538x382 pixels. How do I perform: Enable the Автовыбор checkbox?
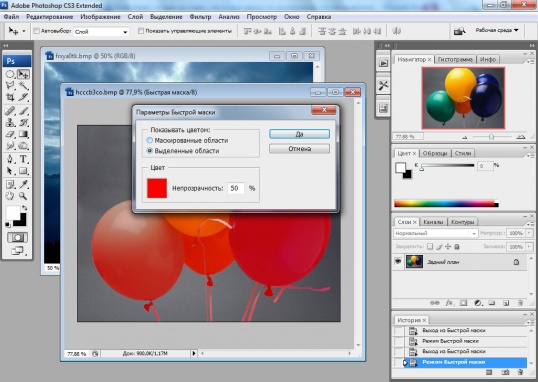click(36, 31)
